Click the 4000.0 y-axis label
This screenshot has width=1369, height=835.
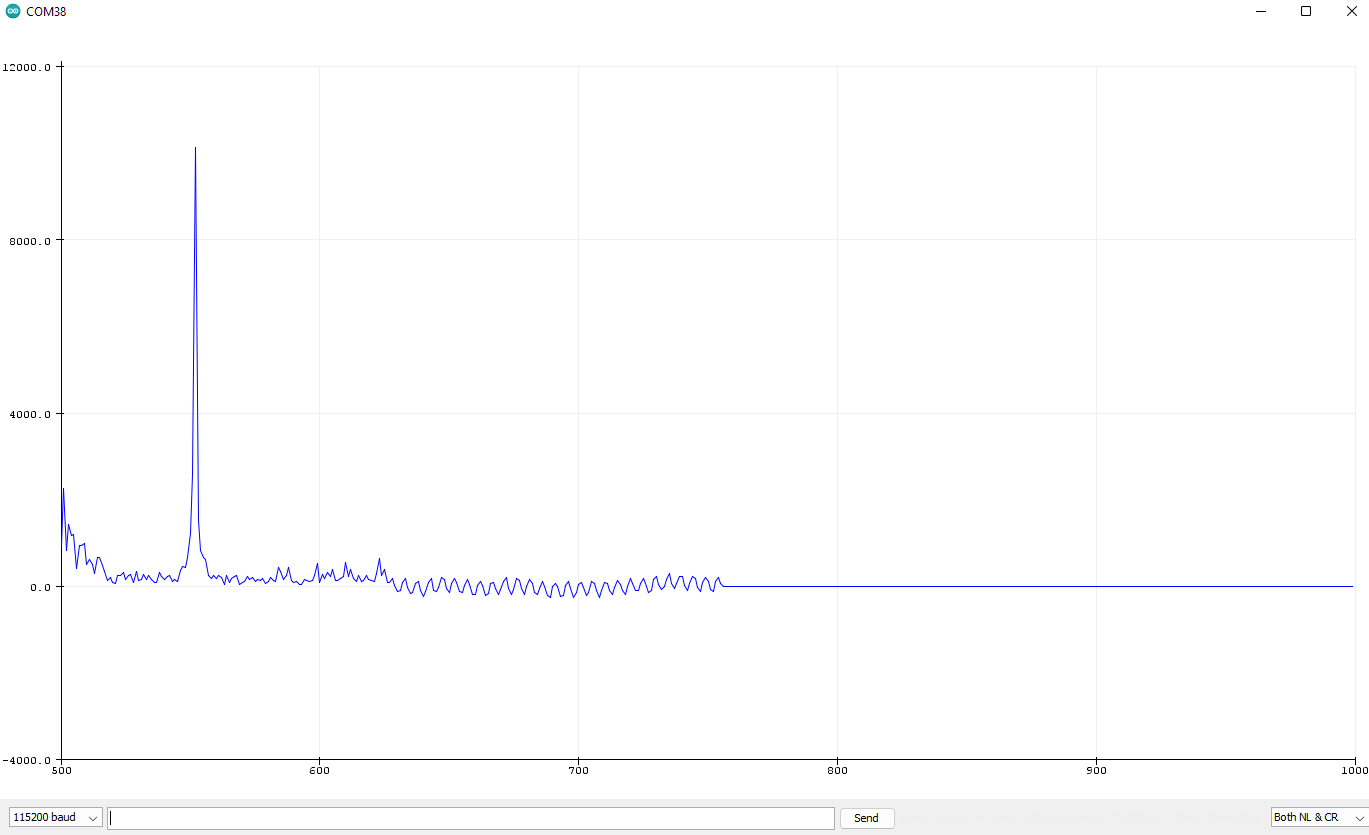click(31, 414)
